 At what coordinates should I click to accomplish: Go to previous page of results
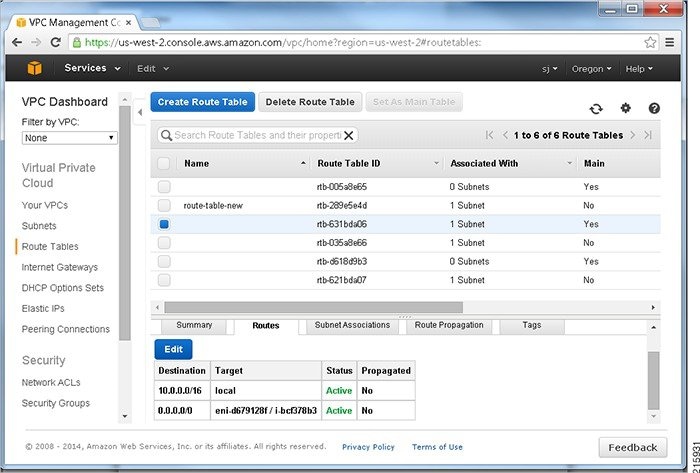click(x=505, y=135)
